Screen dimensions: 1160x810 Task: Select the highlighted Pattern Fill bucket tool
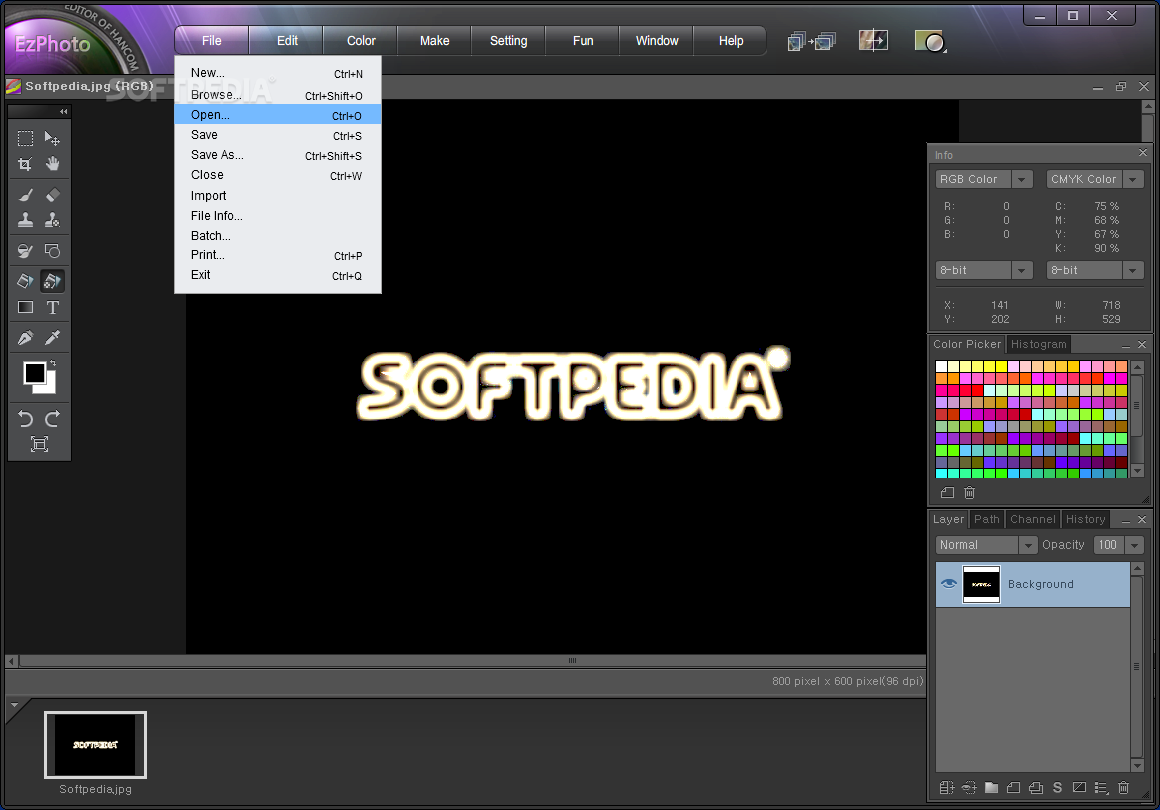coord(53,281)
